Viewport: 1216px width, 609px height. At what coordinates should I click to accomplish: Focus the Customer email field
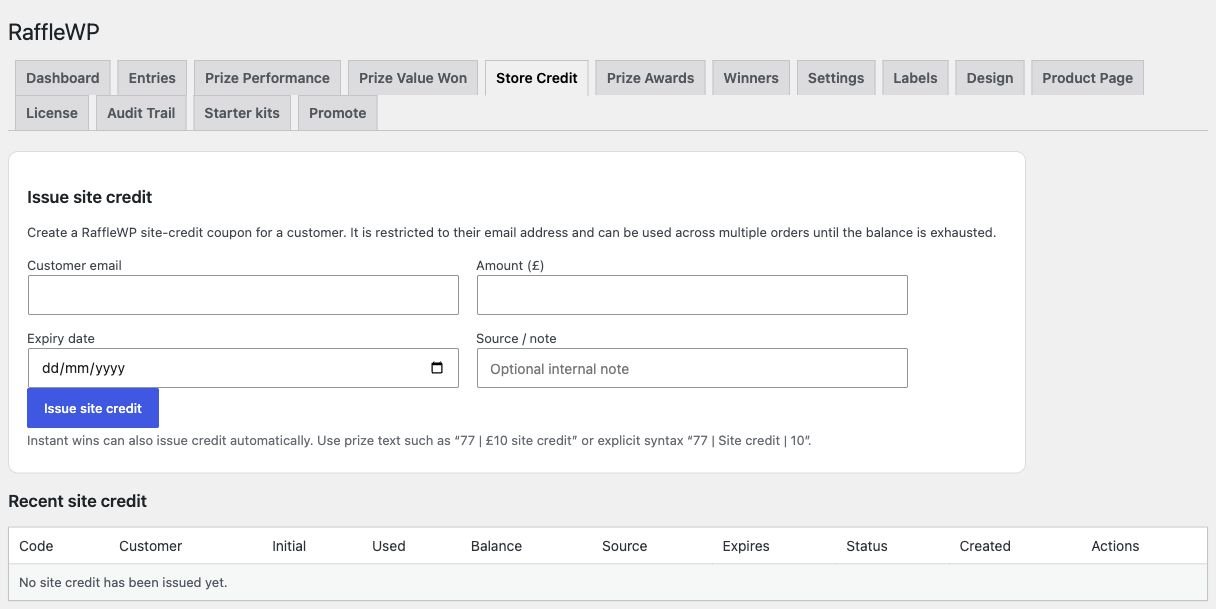(243, 295)
